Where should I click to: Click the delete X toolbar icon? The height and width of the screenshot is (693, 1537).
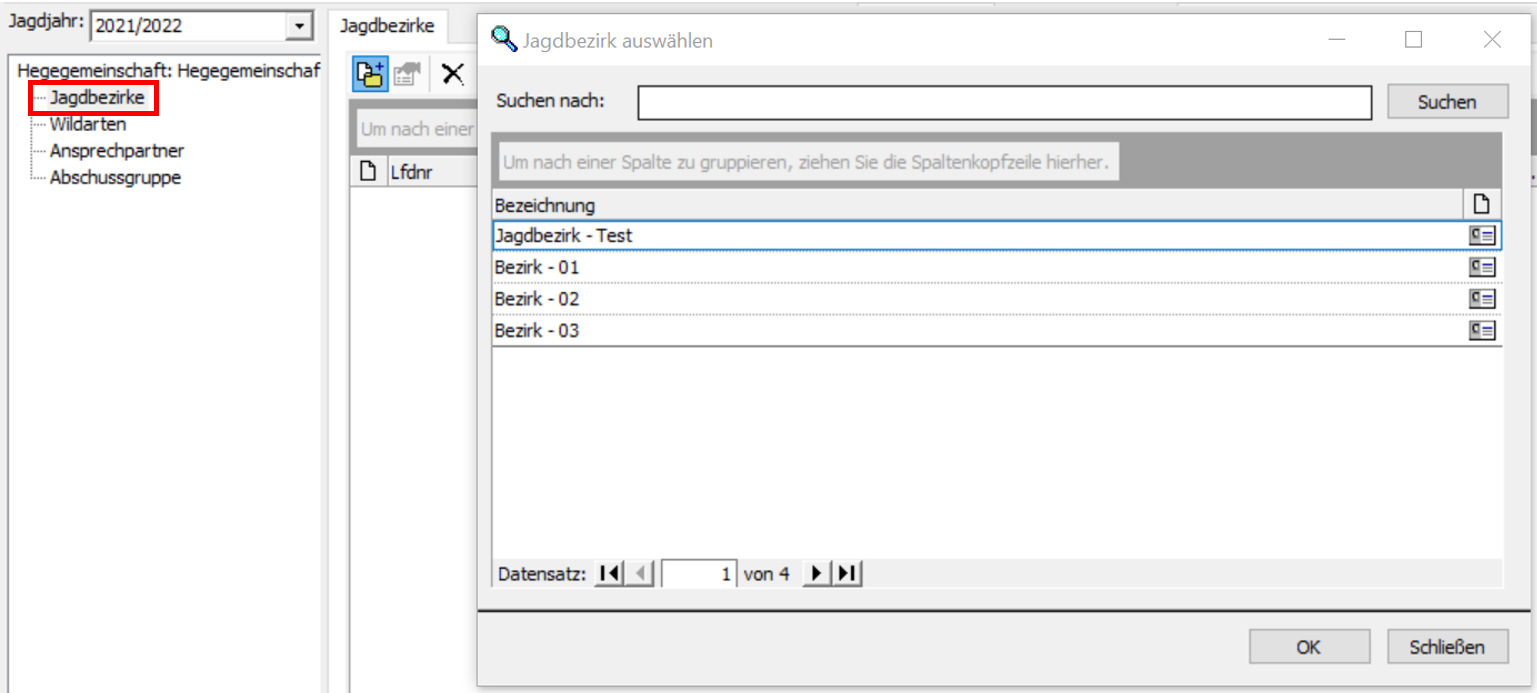point(453,74)
